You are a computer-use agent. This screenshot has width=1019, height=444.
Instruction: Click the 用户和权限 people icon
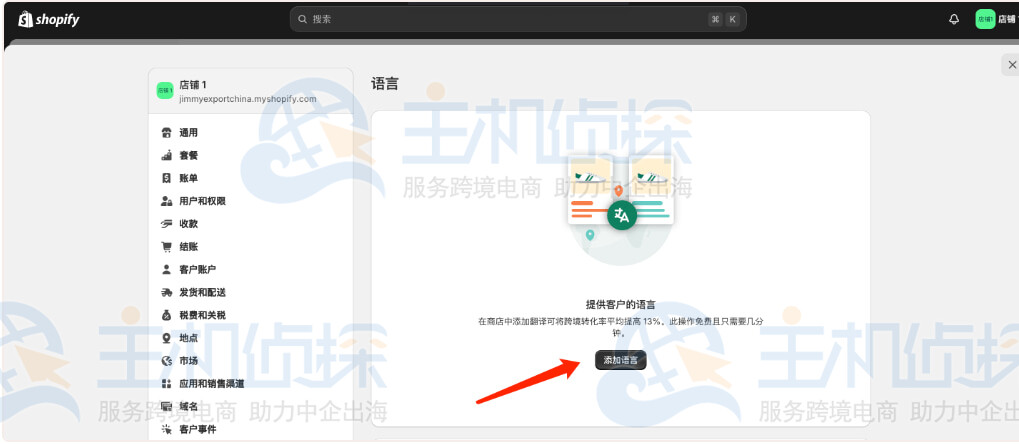click(x=166, y=202)
